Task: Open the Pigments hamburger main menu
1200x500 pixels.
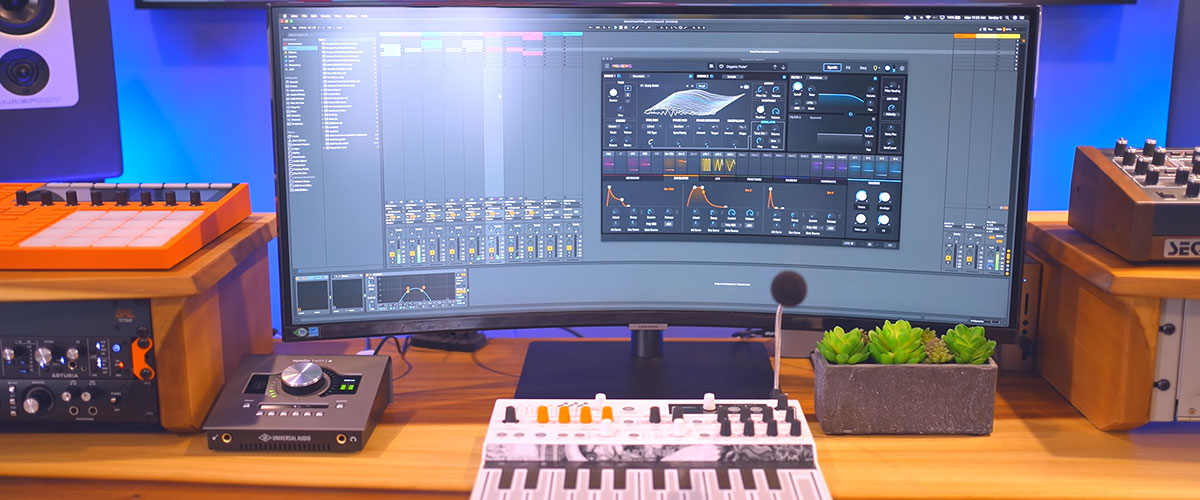Action: (607, 66)
